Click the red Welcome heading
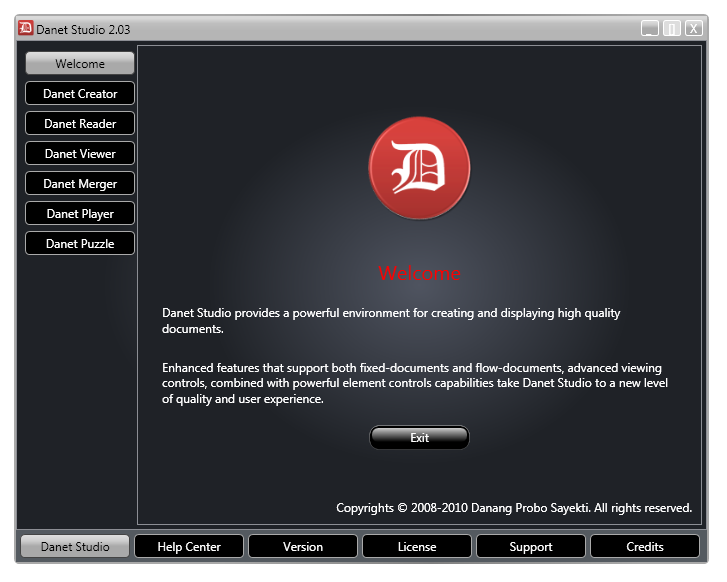727x582 pixels. point(419,273)
